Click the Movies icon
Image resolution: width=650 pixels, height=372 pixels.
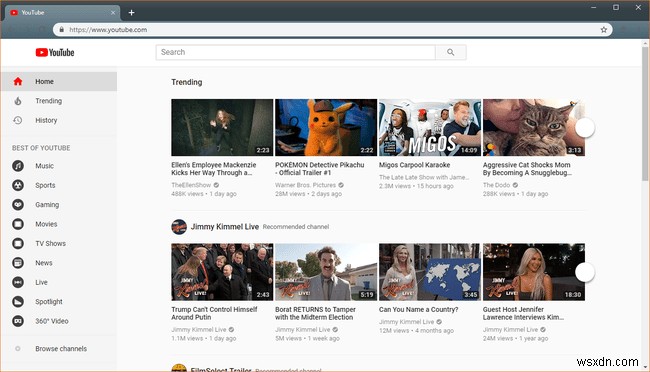(18, 224)
